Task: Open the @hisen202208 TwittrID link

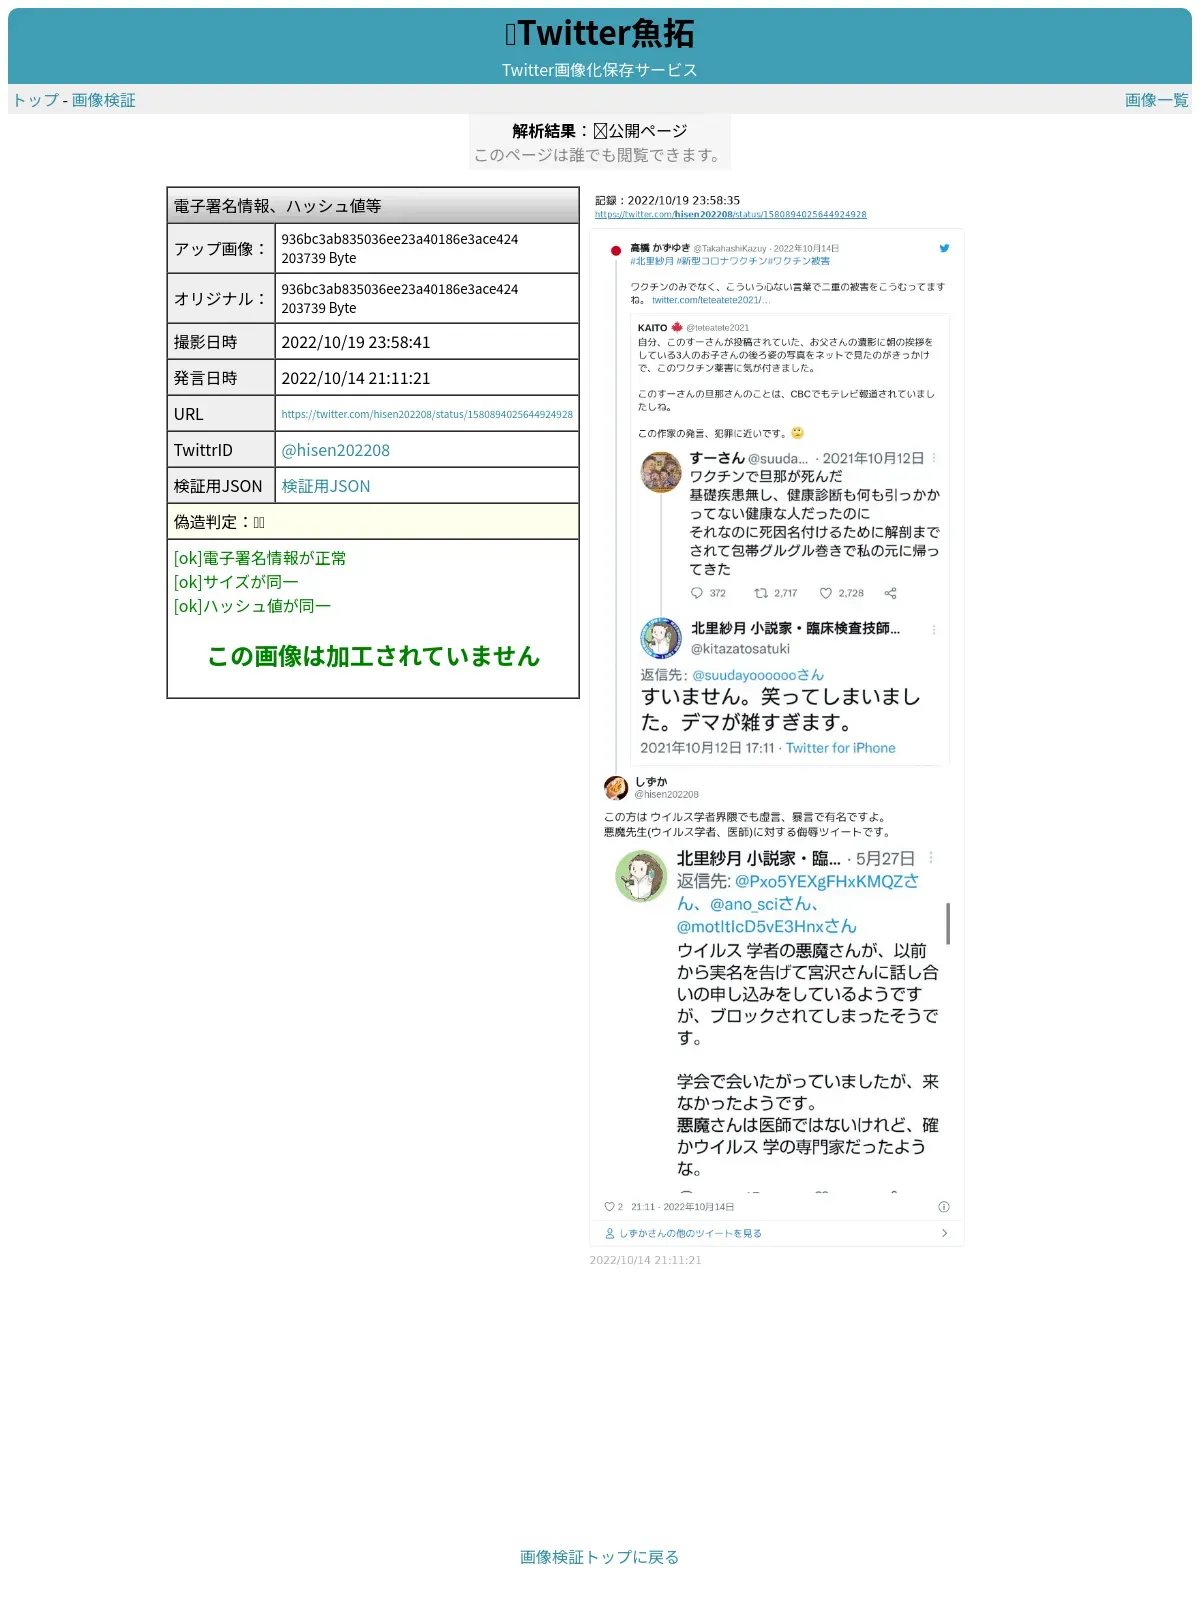Action: coord(335,450)
